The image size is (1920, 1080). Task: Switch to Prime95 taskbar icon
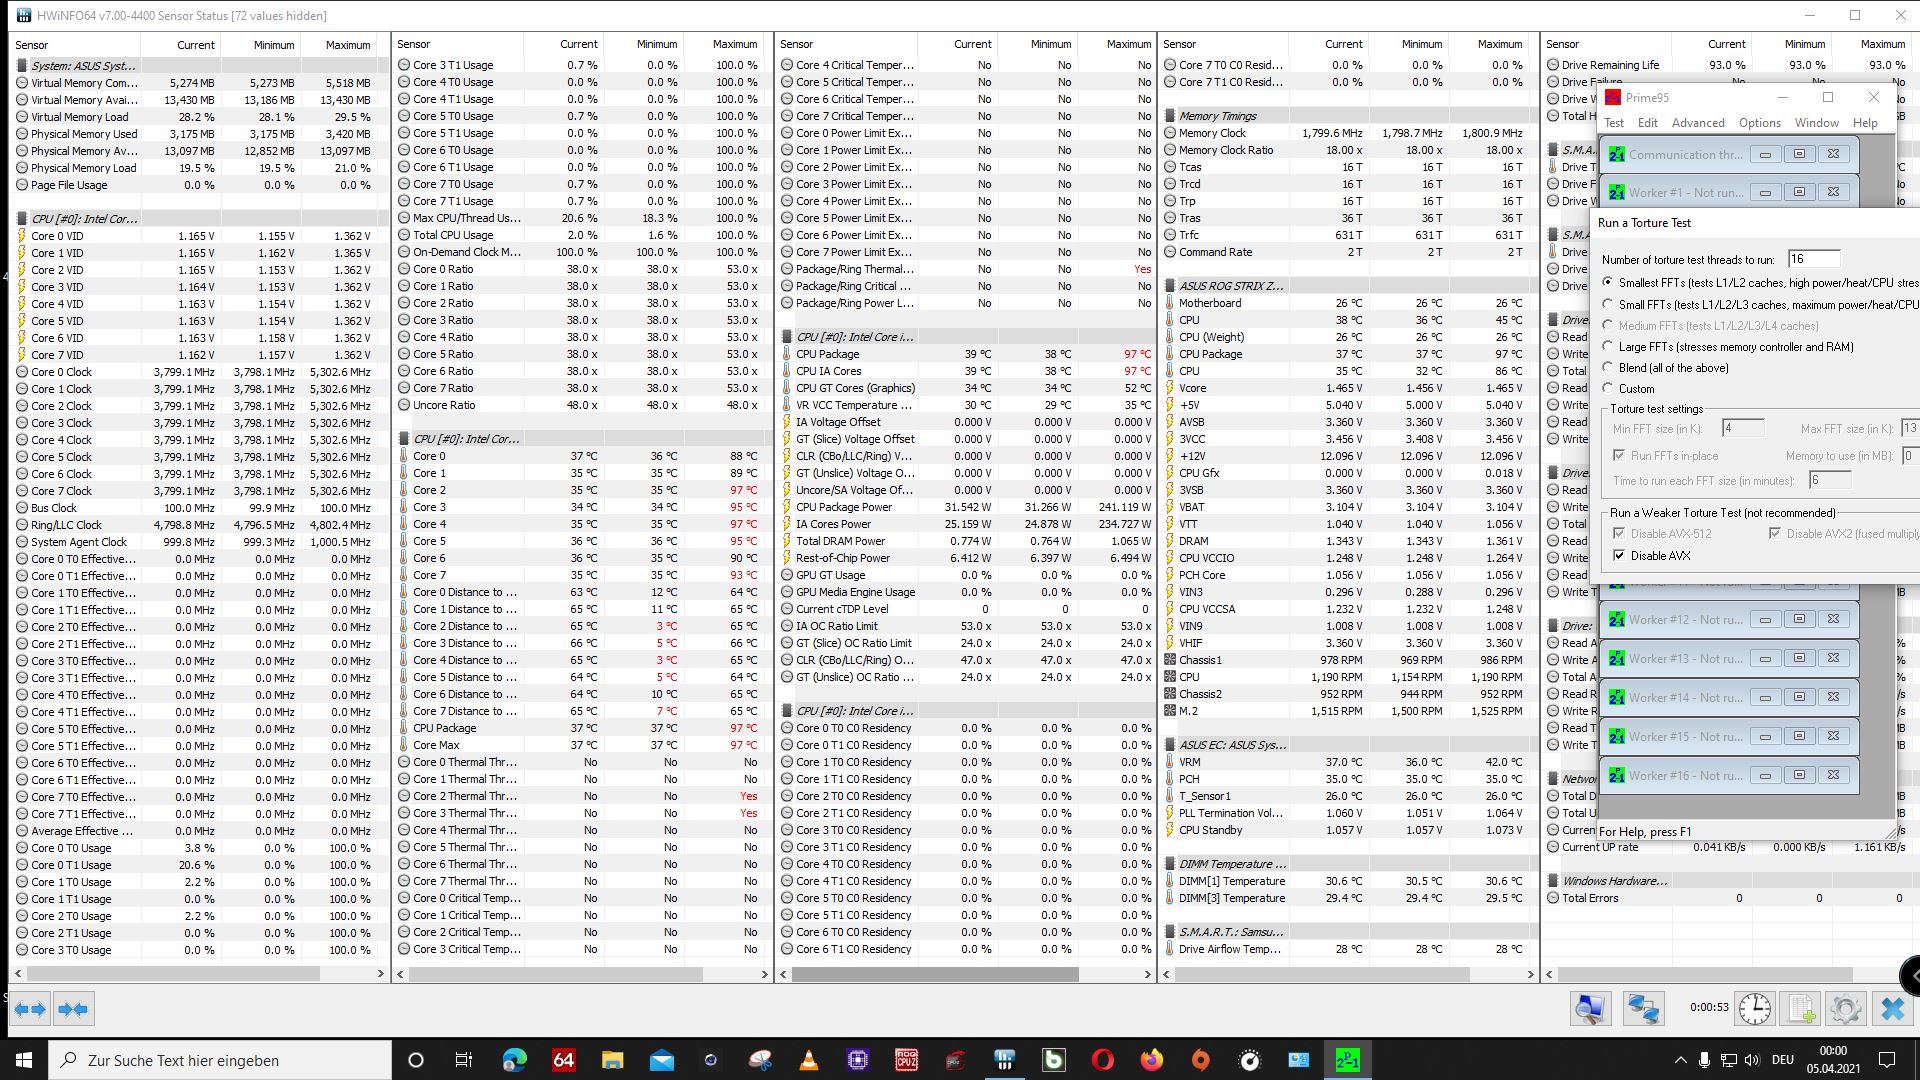(x=1347, y=1060)
